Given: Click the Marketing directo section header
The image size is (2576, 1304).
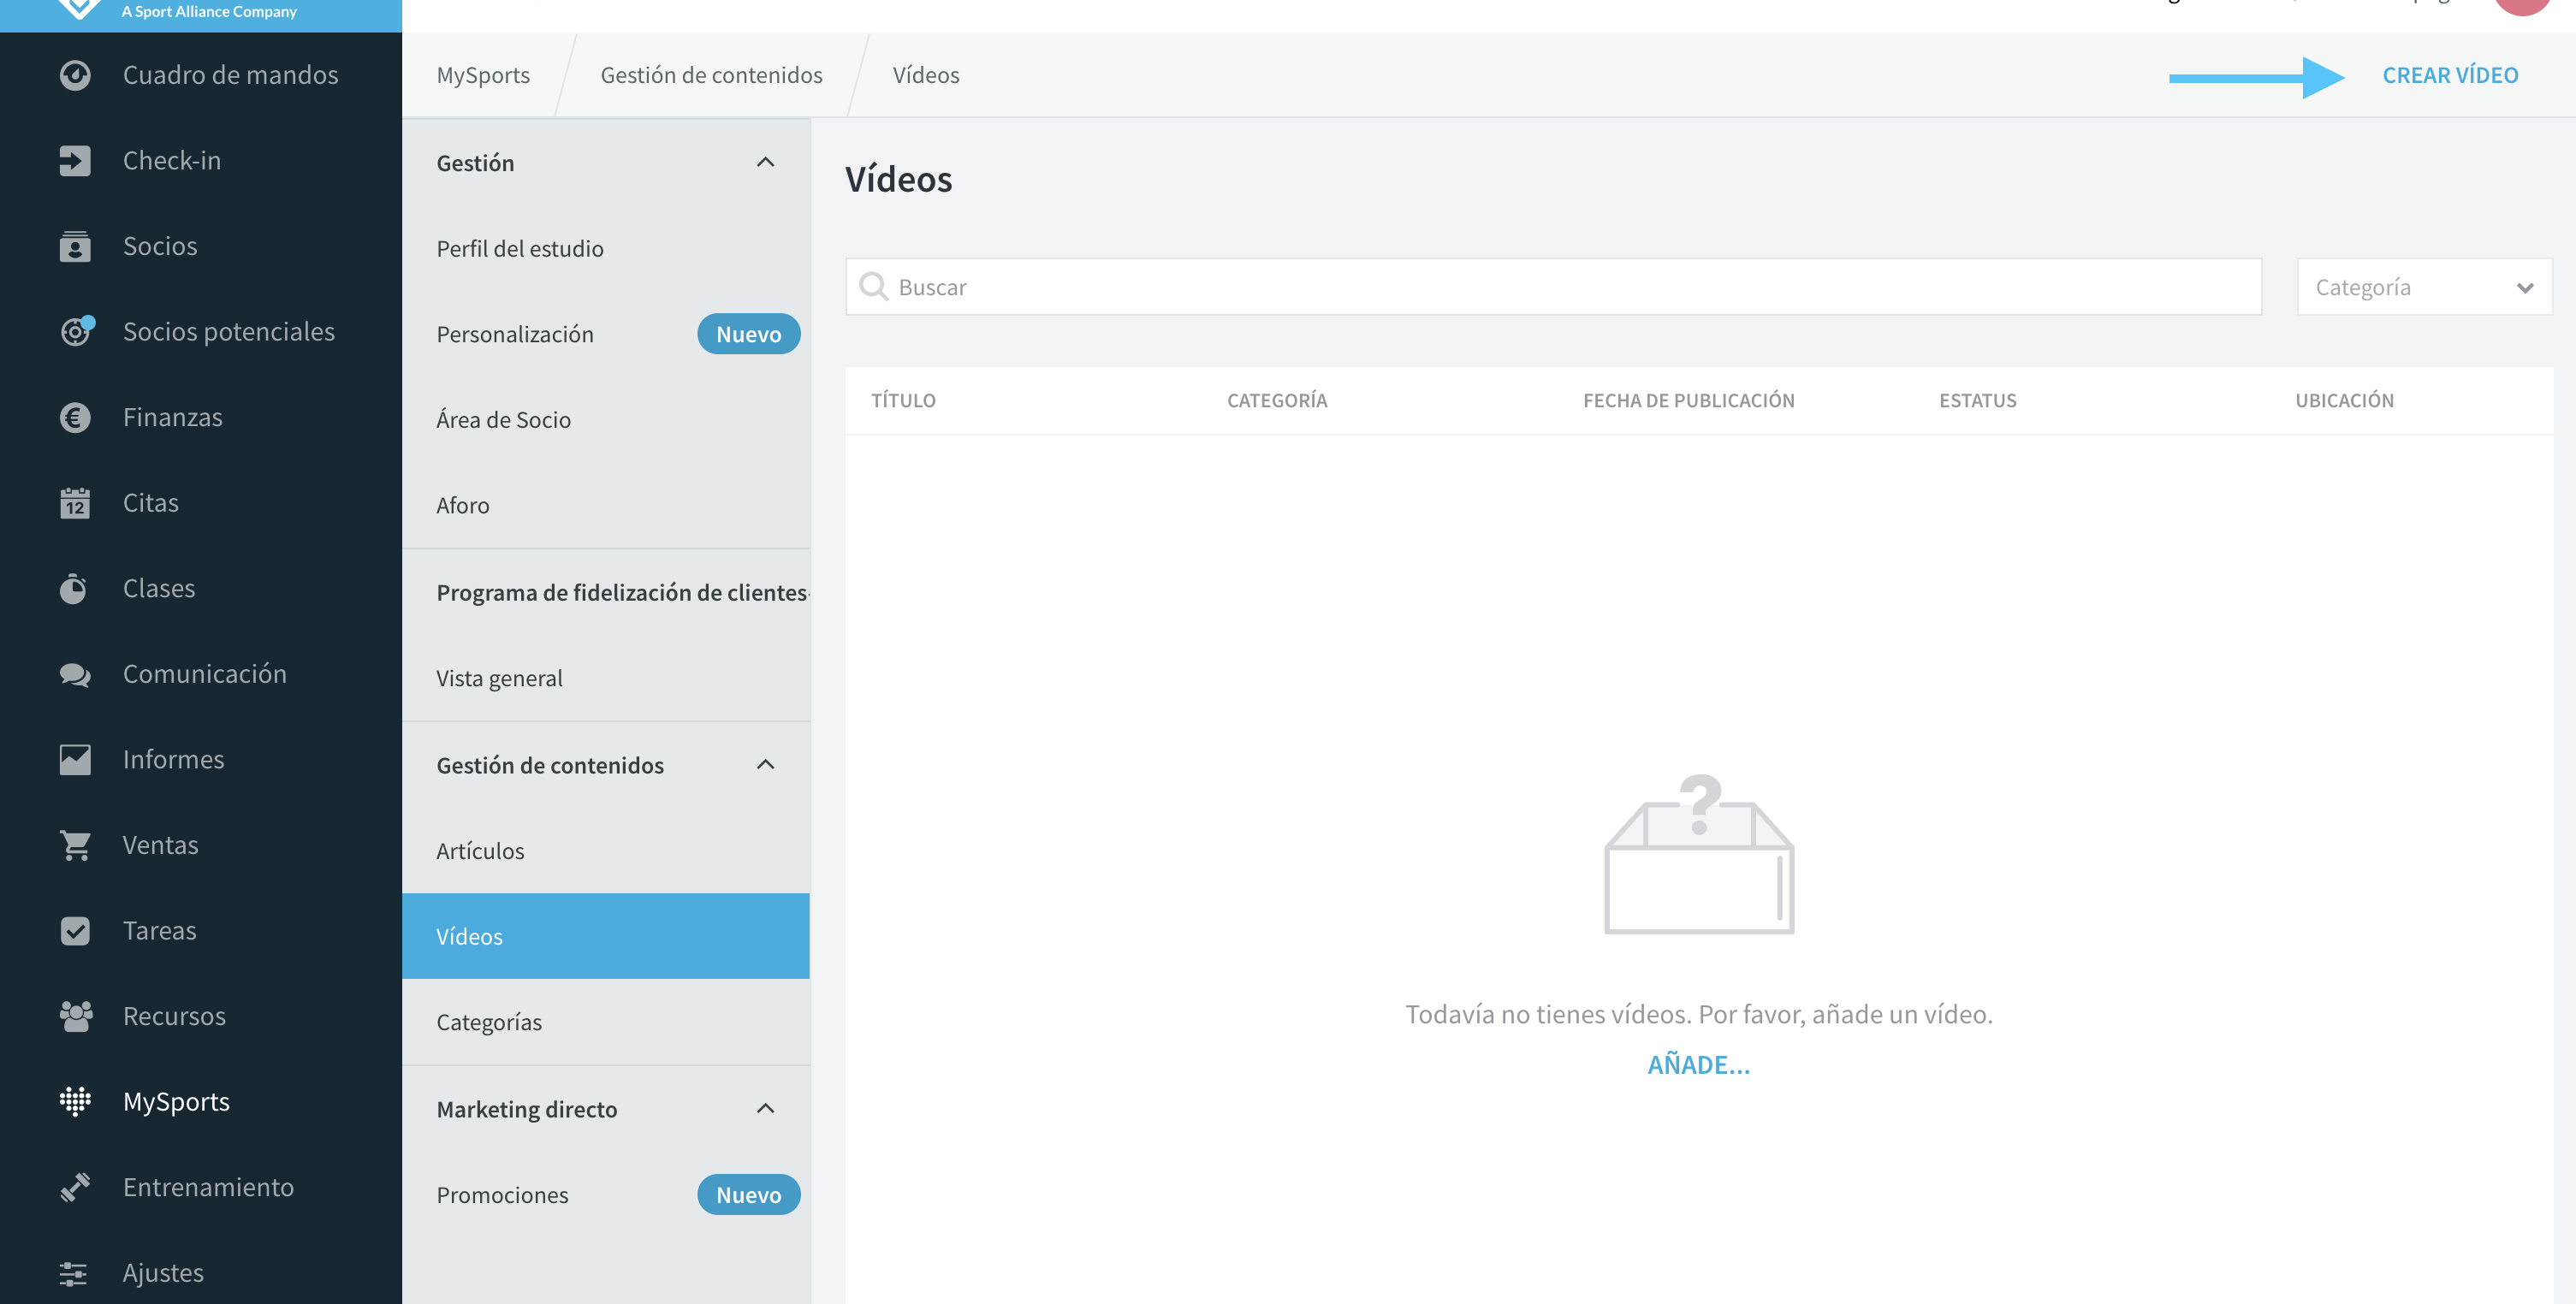Looking at the screenshot, I should coord(606,1109).
